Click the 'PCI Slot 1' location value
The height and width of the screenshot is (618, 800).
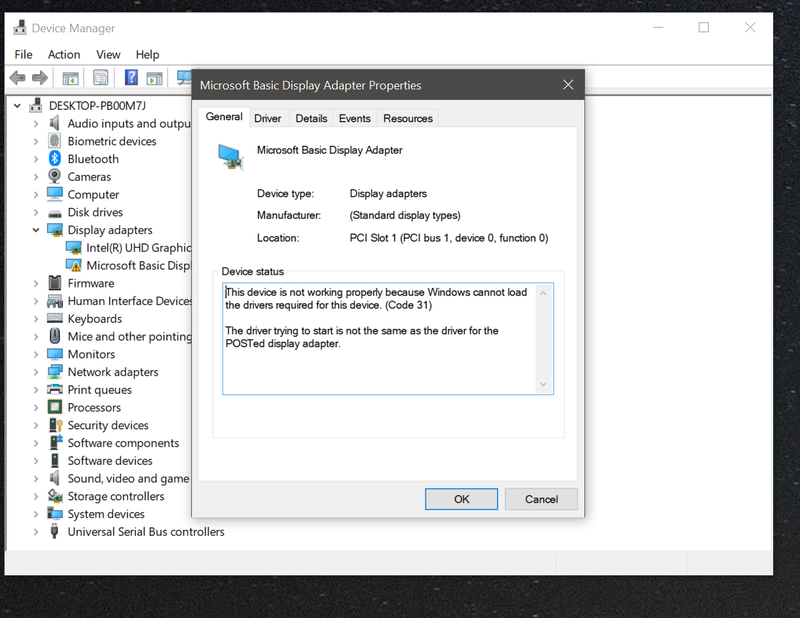point(449,238)
